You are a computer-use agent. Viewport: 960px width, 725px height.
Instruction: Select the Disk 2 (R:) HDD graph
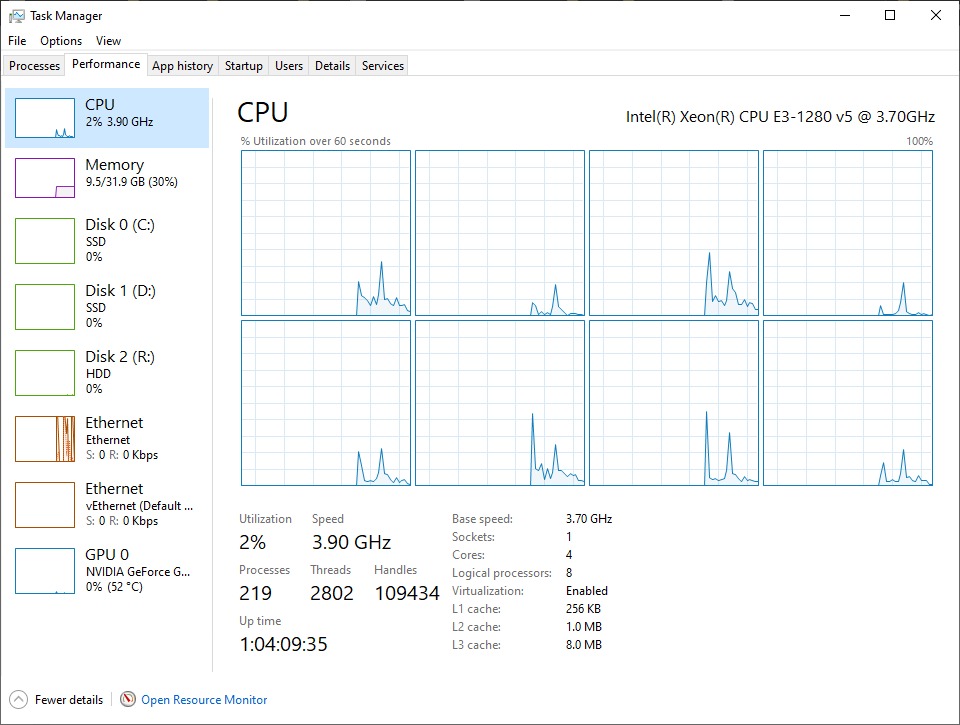45,373
